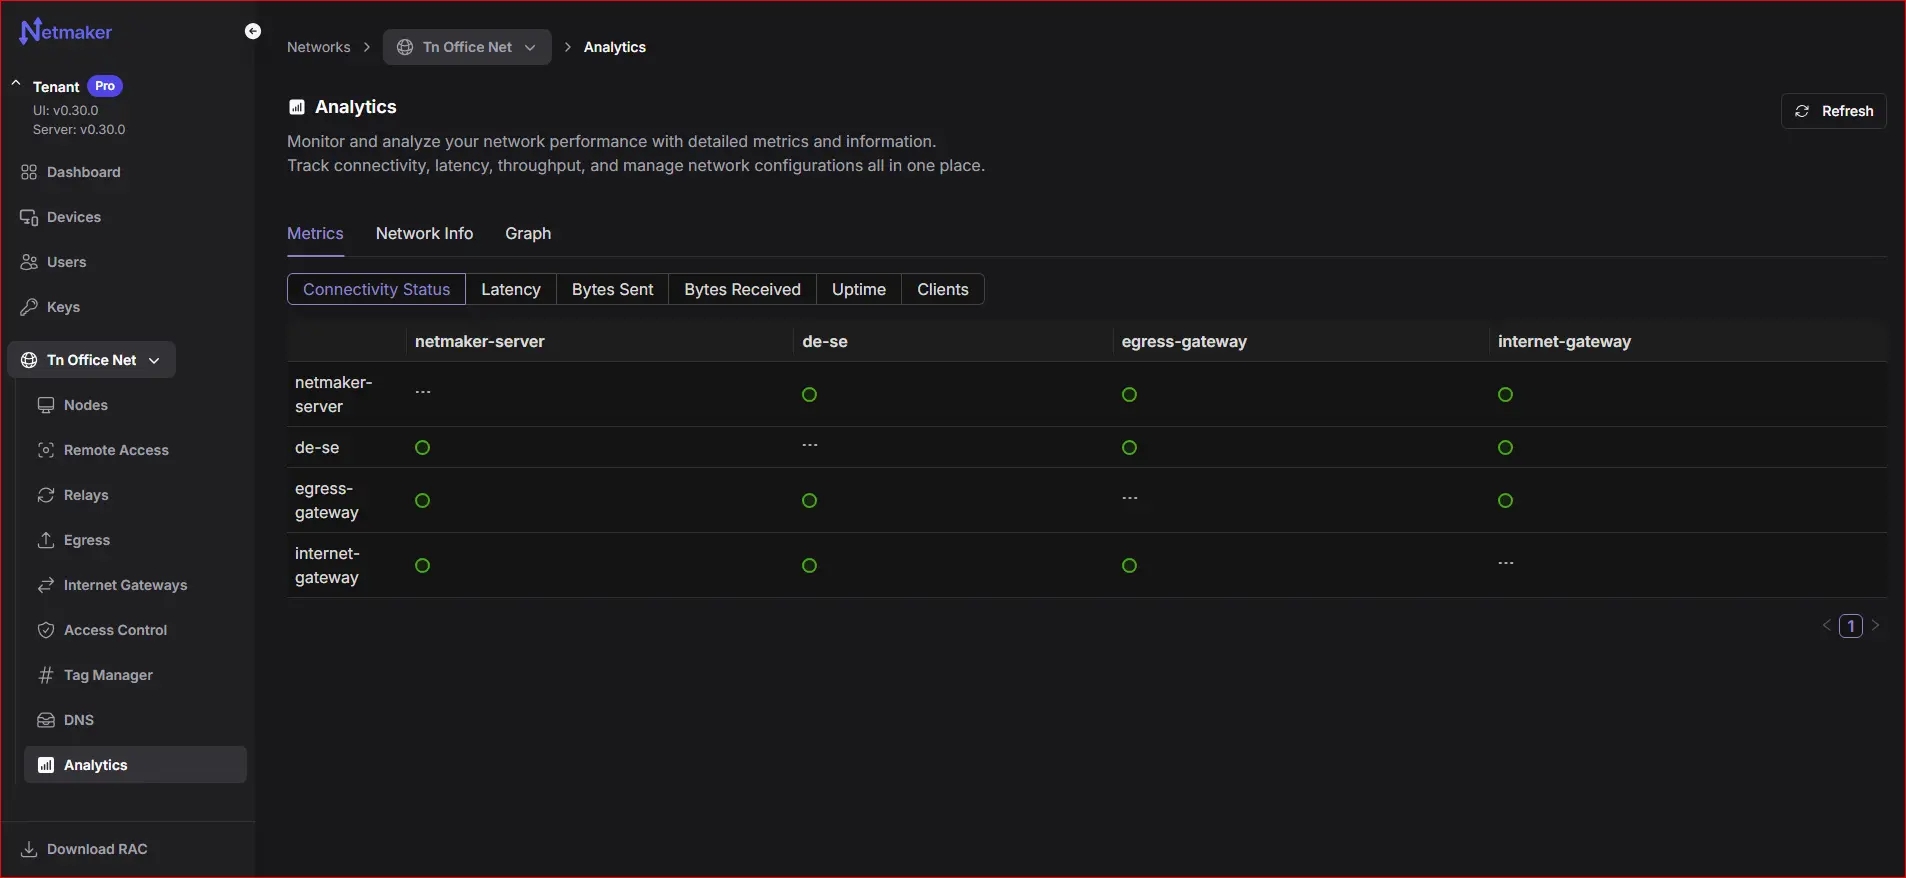
Task: Go to Keys in sidebar
Action: [63, 307]
